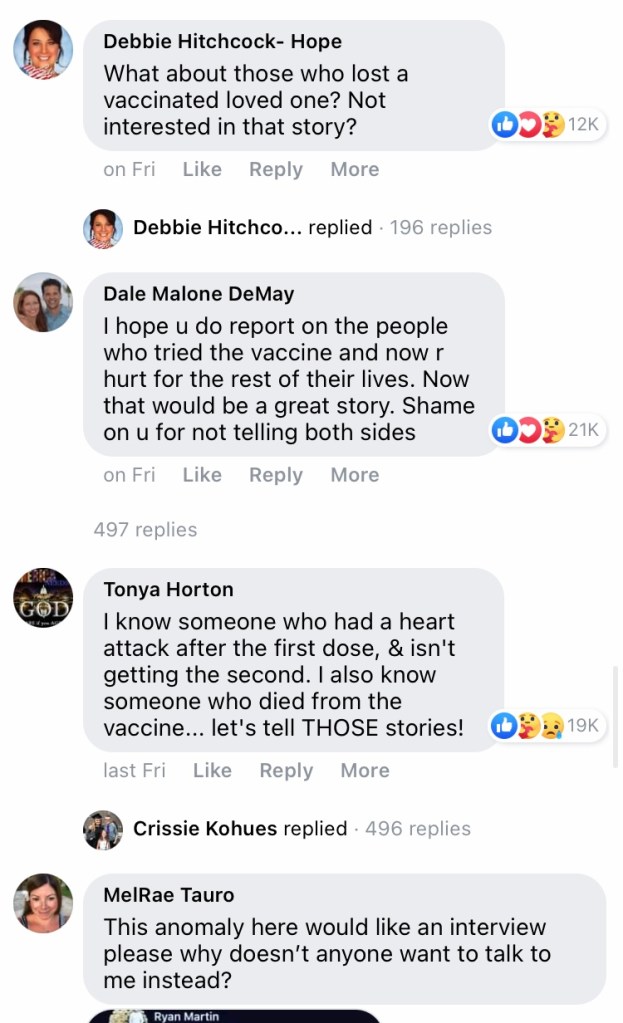Open More options on Debbie's comment
623x1023 pixels.
[x=355, y=169]
